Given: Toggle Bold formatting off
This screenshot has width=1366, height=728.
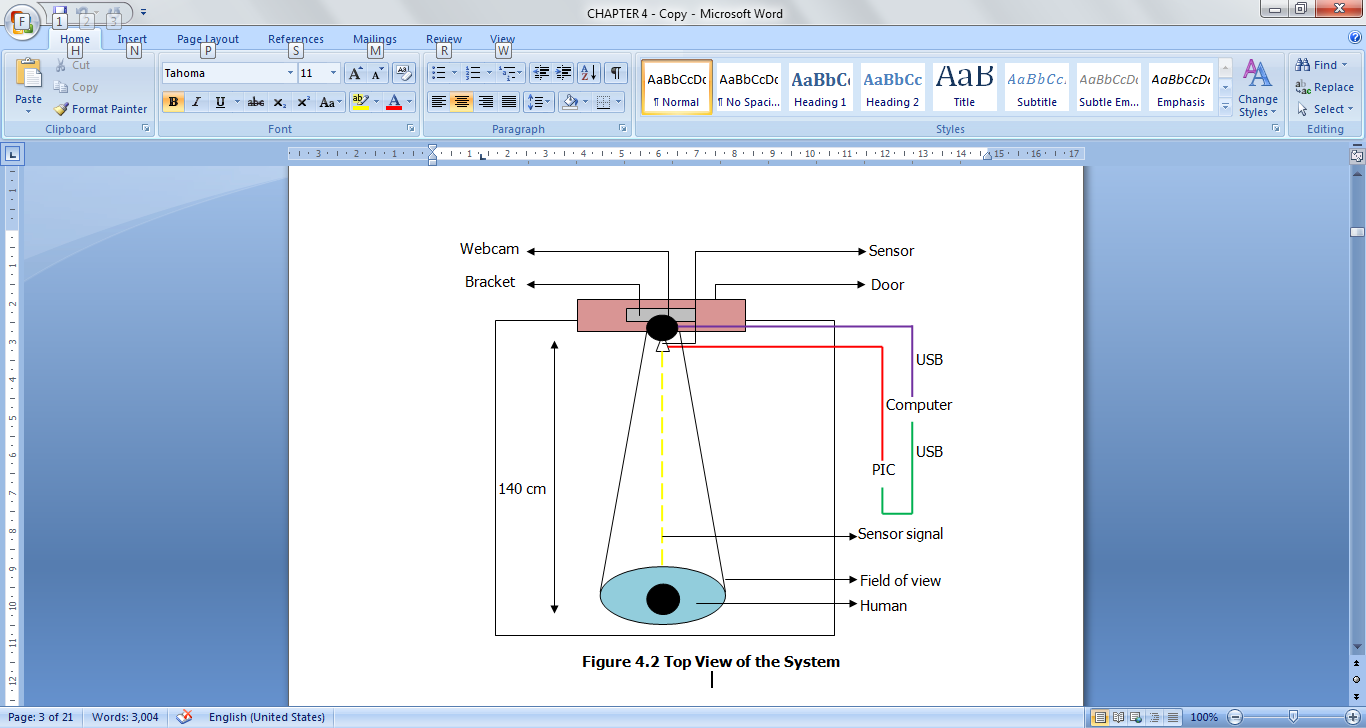Looking at the screenshot, I should coord(173,102).
